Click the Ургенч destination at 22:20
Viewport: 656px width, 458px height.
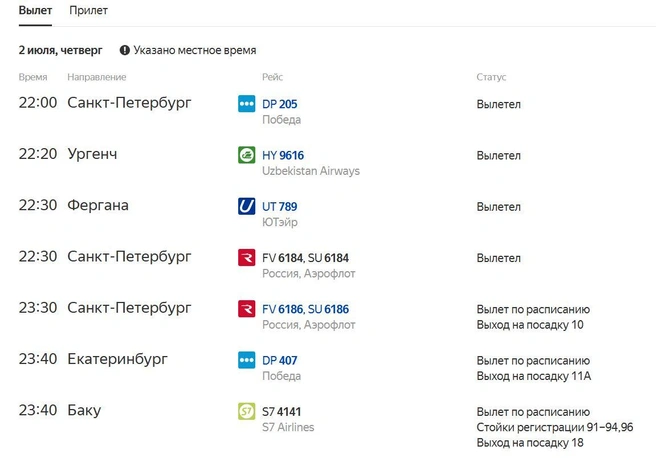click(x=92, y=154)
